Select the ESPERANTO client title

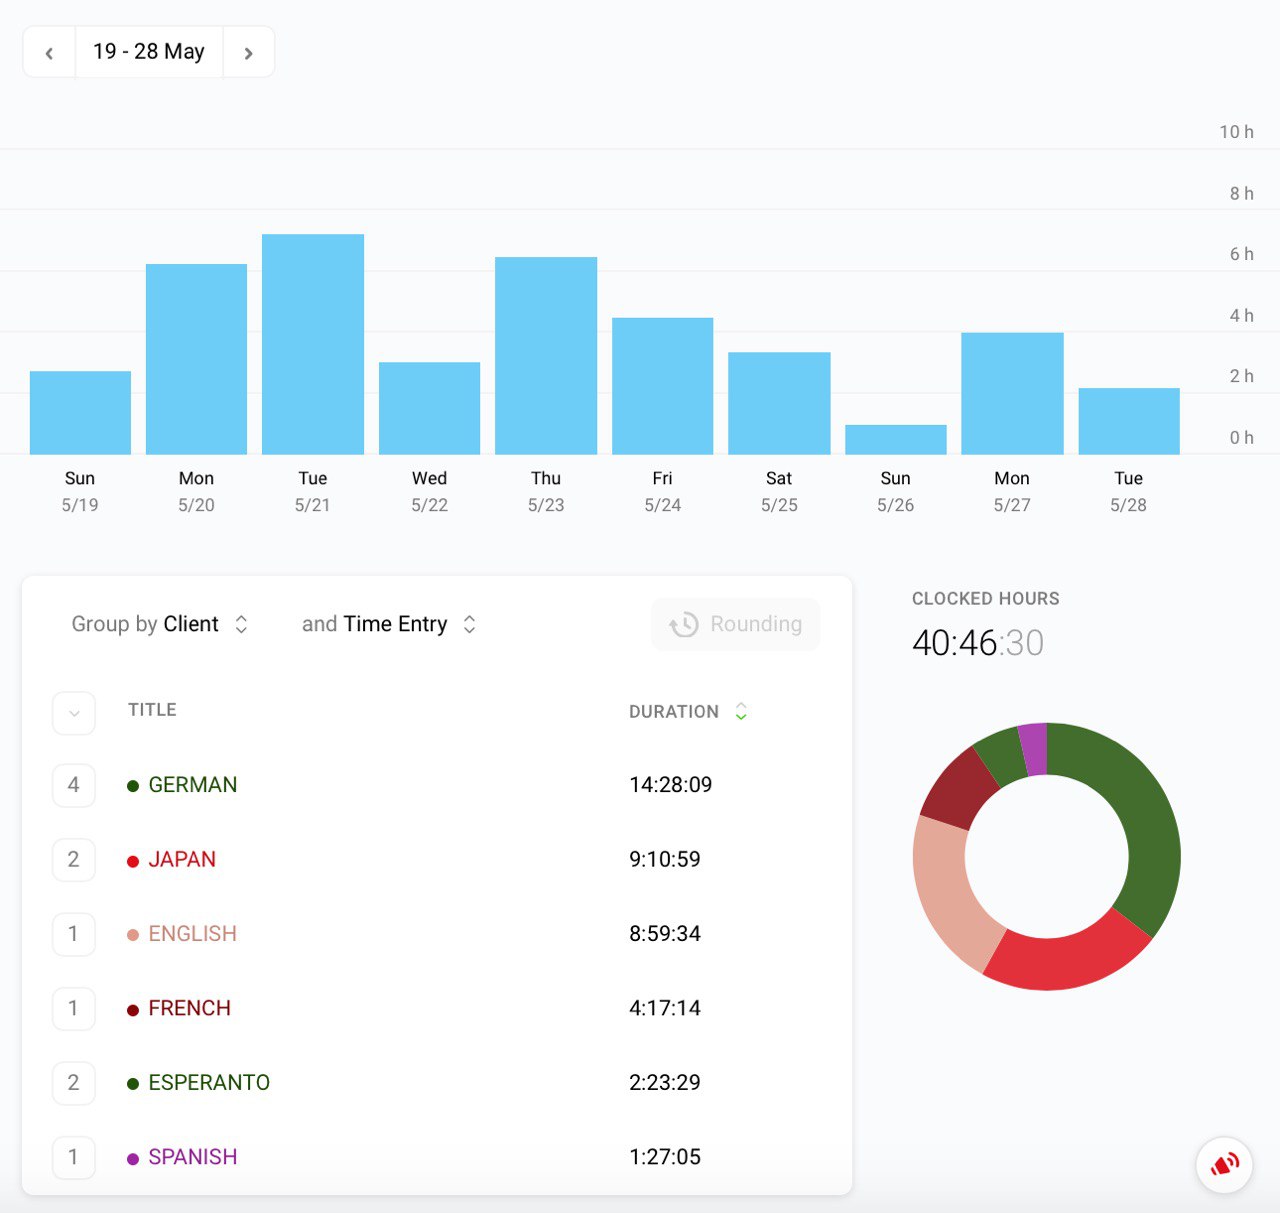(x=209, y=1083)
